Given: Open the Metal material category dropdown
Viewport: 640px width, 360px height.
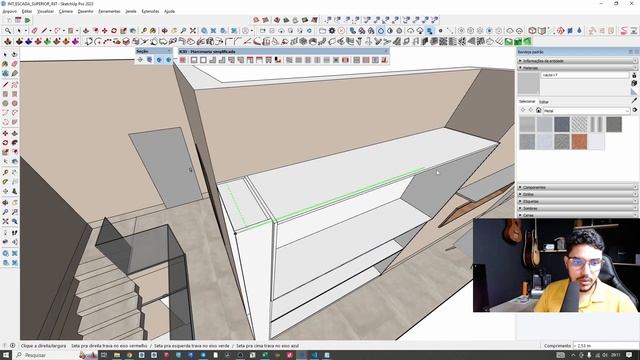Looking at the screenshot, I should coord(587,110).
